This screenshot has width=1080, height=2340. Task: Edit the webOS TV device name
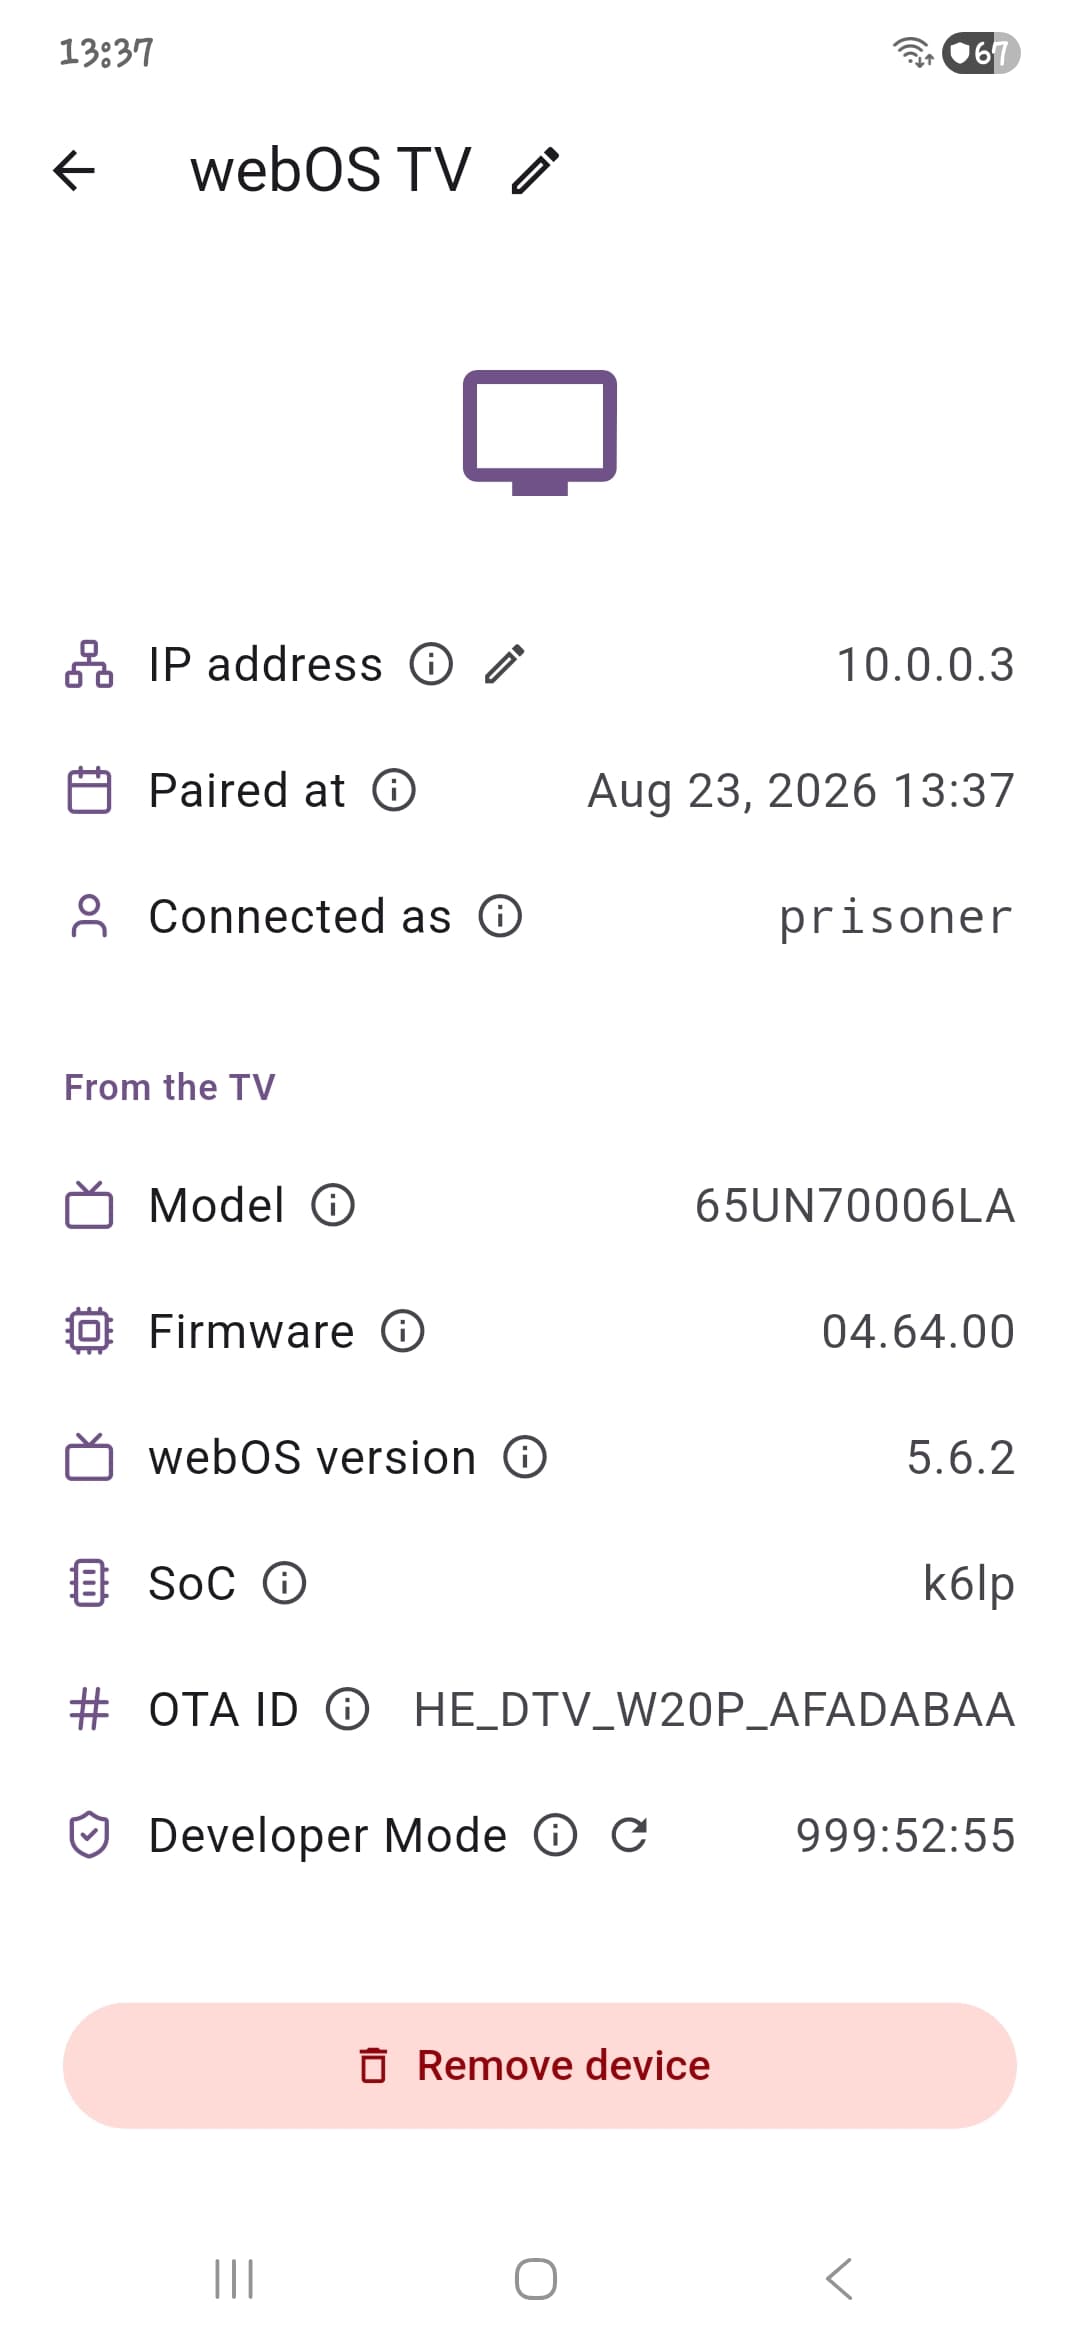coord(535,170)
